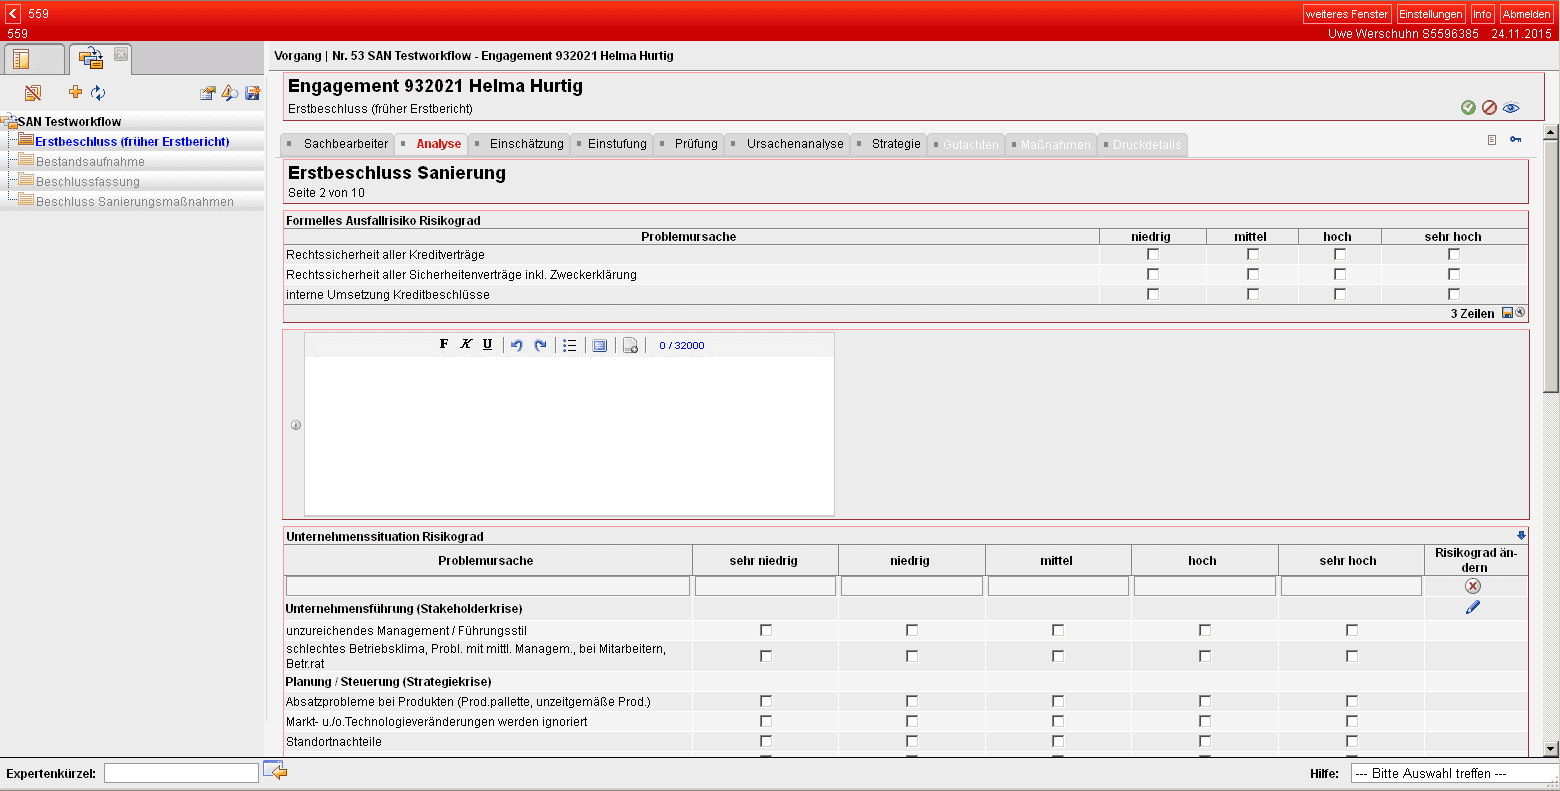Click the red back arrow beside 559
The image size is (1560, 791).
[x=13, y=14]
